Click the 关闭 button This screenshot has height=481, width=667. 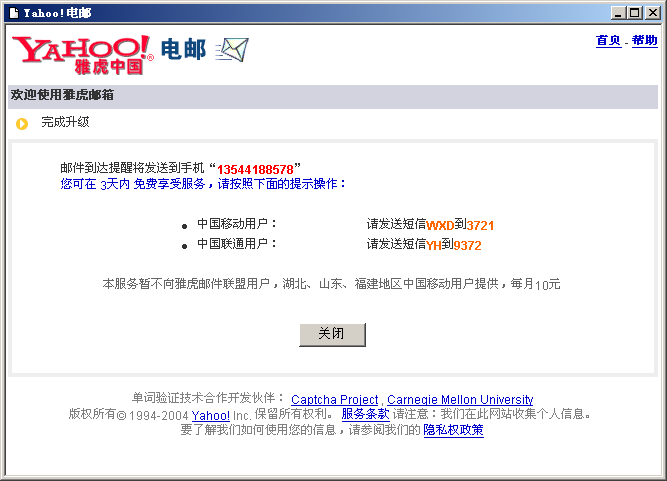coord(332,335)
